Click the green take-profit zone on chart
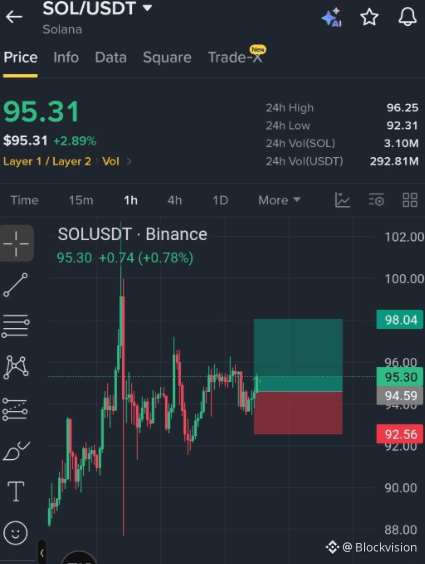 tap(298, 355)
